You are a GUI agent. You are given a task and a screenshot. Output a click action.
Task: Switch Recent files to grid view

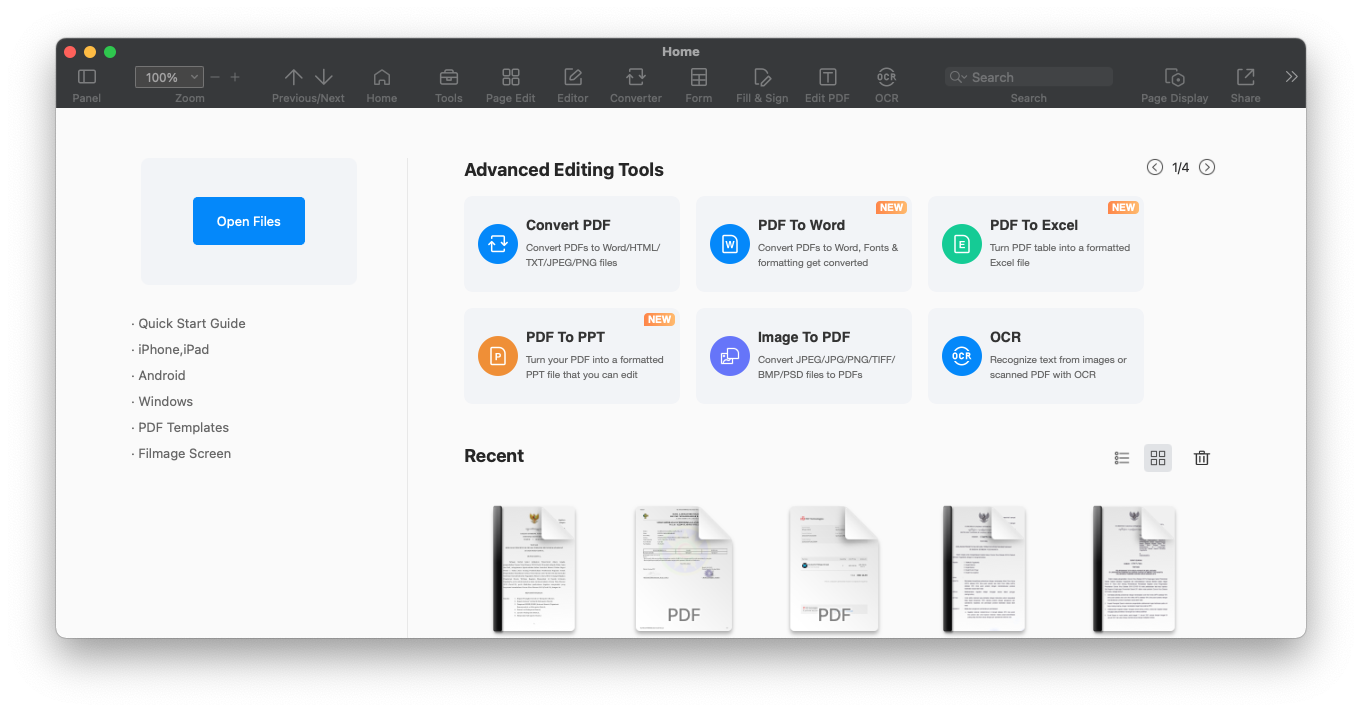point(1158,458)
